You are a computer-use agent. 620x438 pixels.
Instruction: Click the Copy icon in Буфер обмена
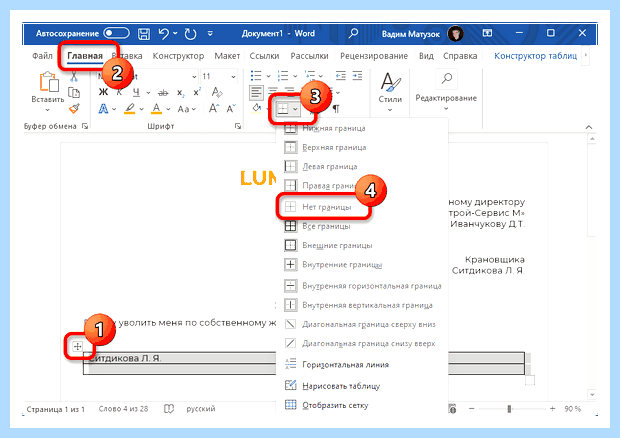pyautogui.click(x=74, y=93)
